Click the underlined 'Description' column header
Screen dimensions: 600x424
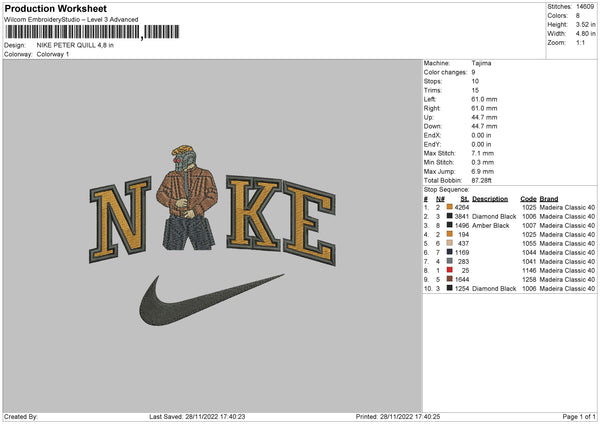point(490,199)
